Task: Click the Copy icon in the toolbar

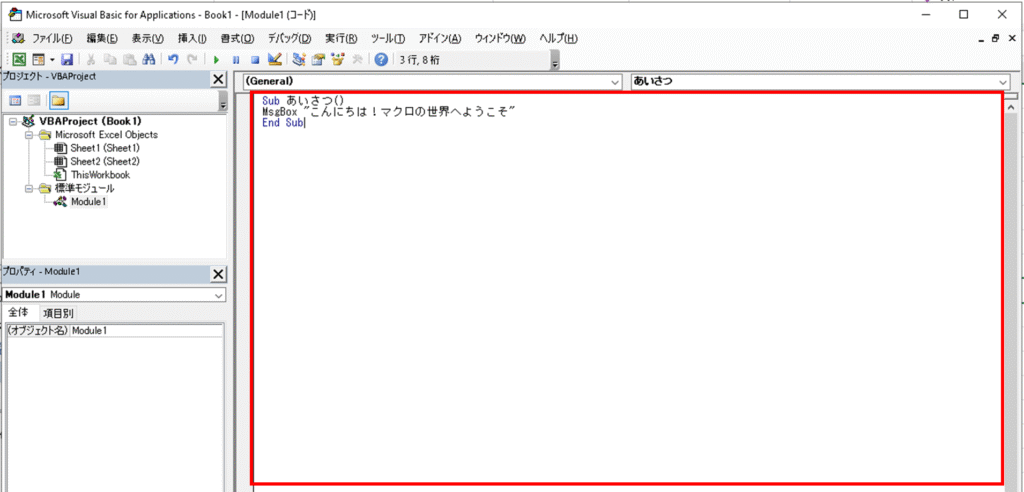Action: coord(110,59)
